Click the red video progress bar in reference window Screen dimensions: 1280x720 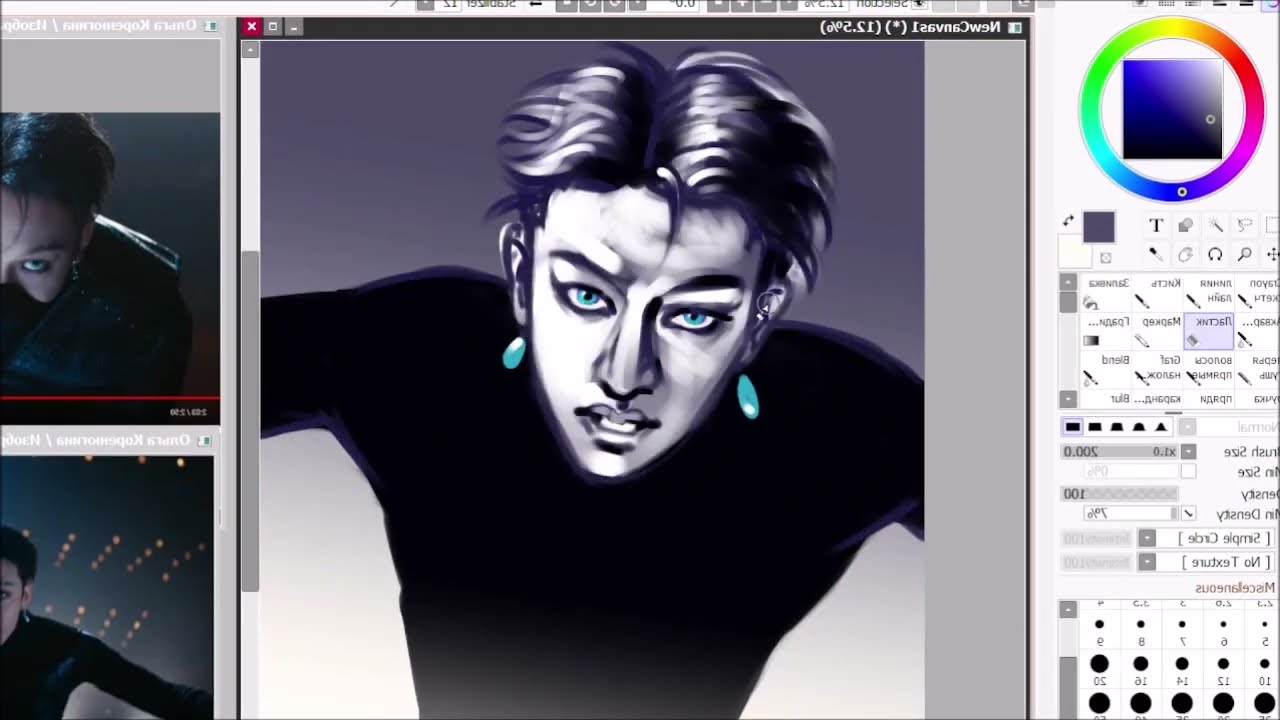click(110, 398)
